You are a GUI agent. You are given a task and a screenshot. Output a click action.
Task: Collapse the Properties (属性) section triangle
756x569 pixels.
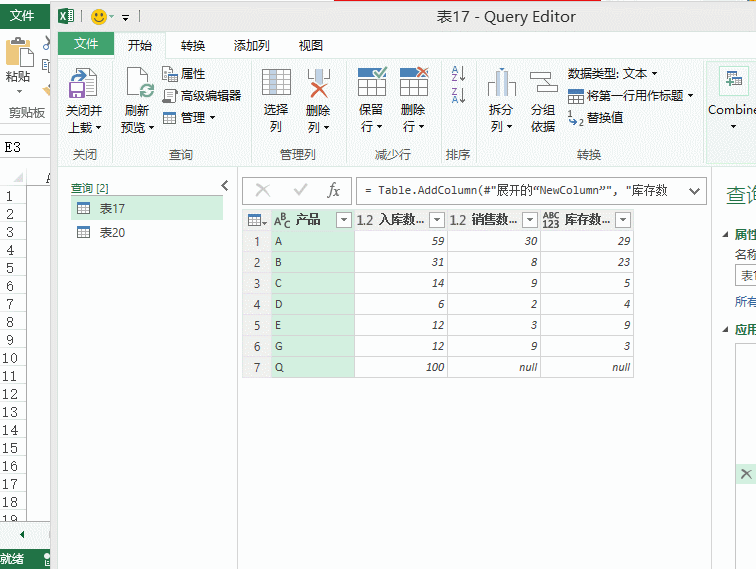point(725,235)
